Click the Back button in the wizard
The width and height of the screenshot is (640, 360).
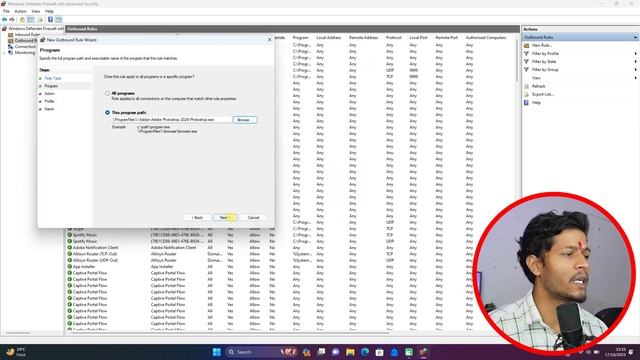coord(197,218)
